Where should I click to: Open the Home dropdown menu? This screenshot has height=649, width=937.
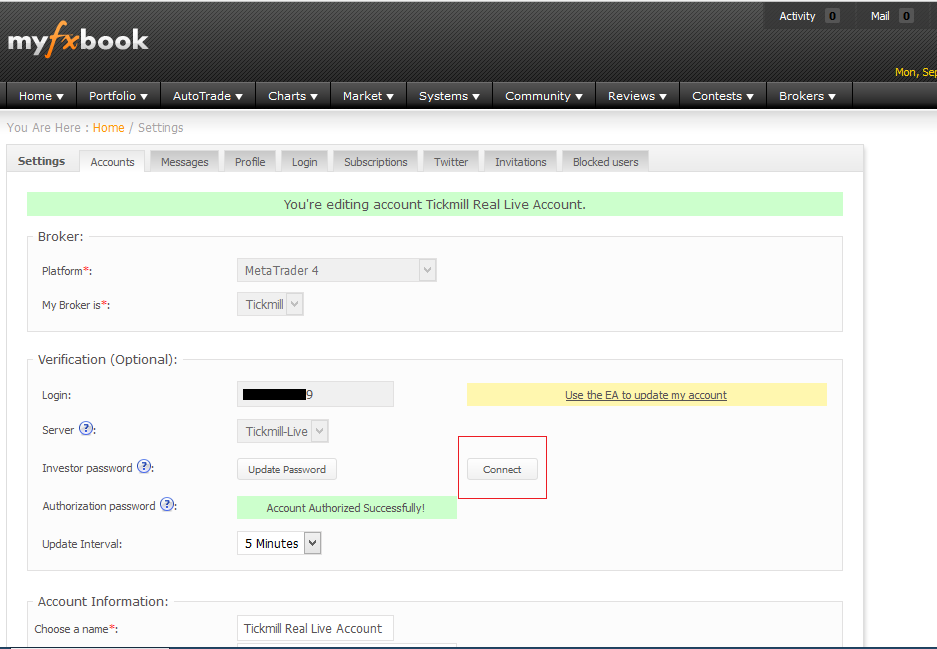point(41,96)
